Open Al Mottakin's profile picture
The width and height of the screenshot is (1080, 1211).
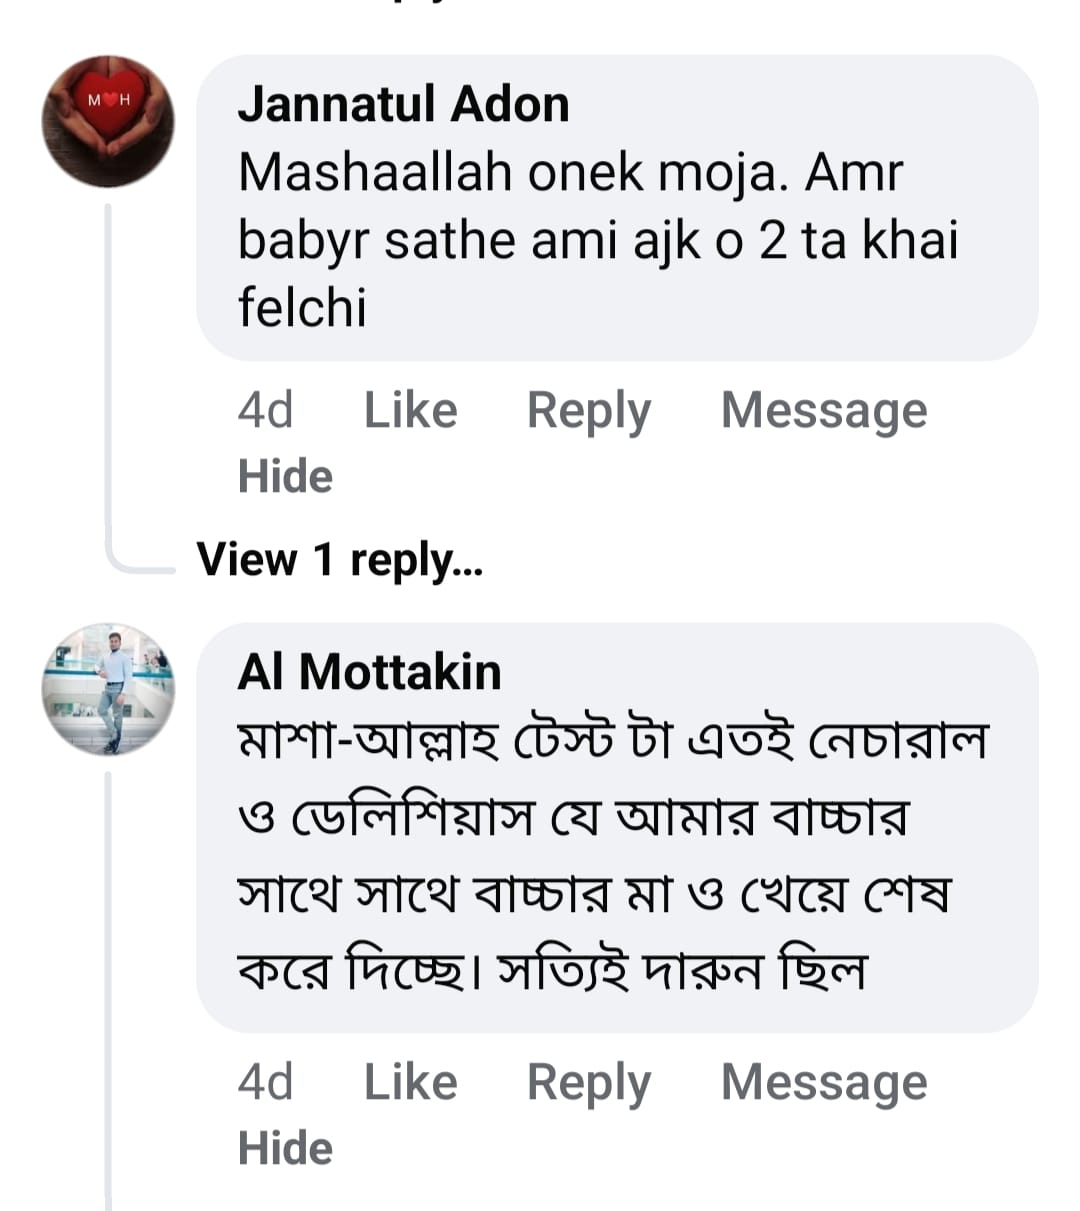108,689
